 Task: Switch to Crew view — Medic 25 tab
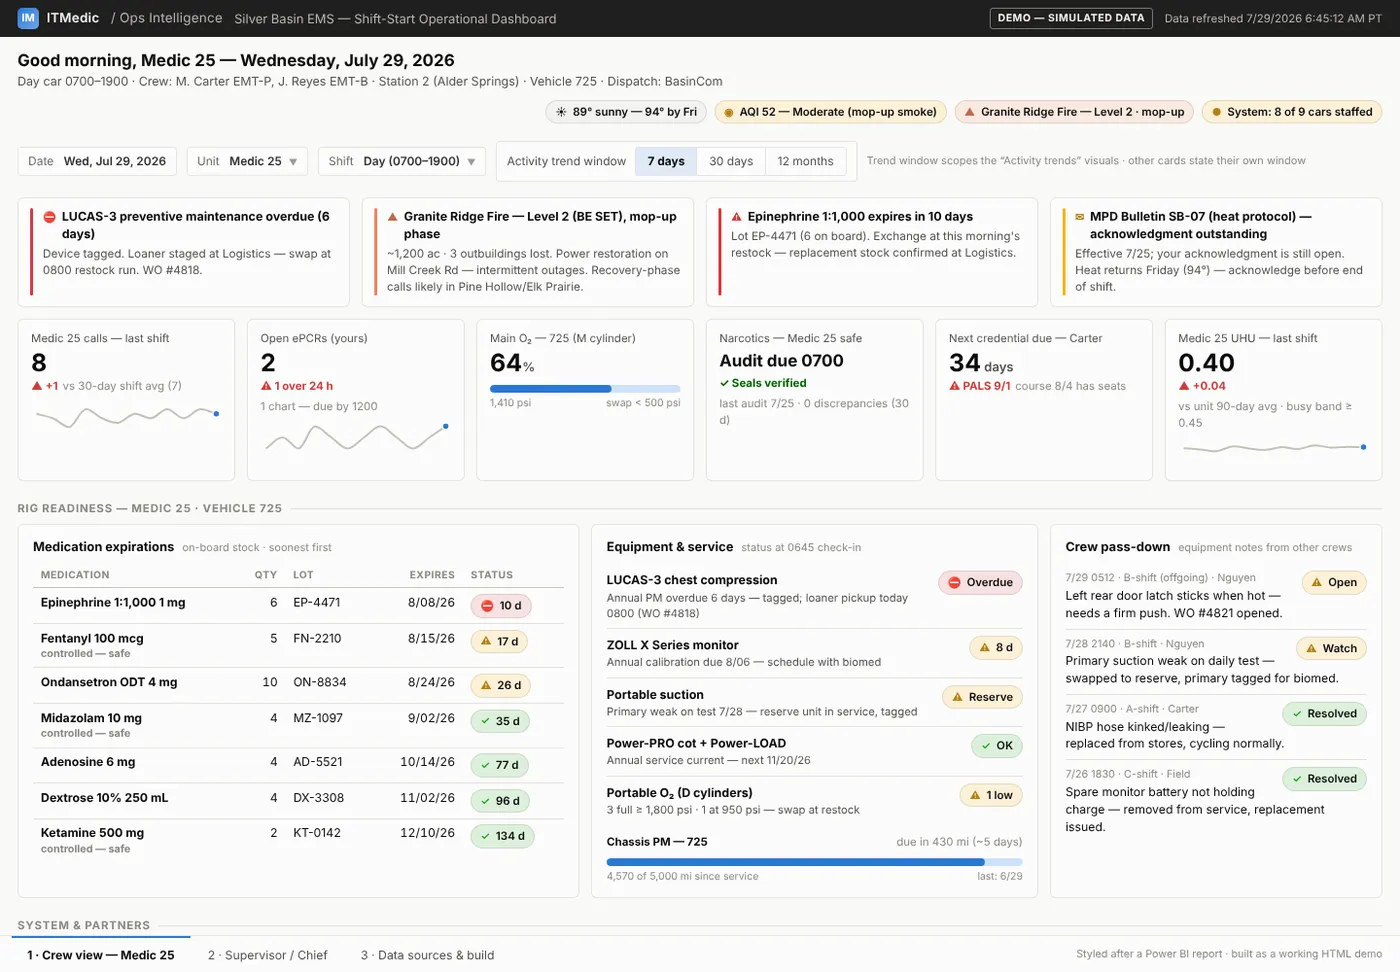(x=101, y=955)
